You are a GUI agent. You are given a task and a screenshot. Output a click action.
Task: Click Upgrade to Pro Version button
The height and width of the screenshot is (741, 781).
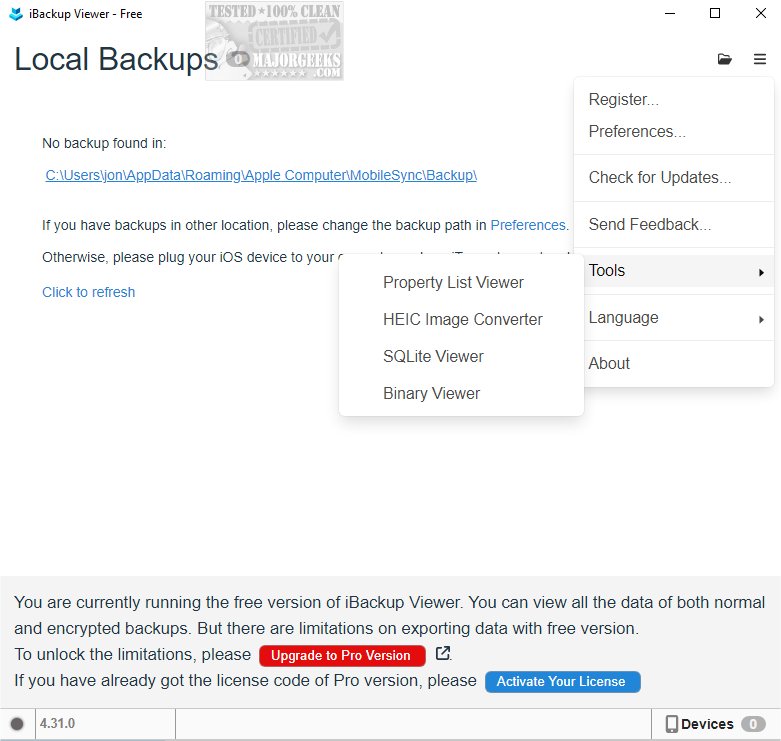pos(342,655)
